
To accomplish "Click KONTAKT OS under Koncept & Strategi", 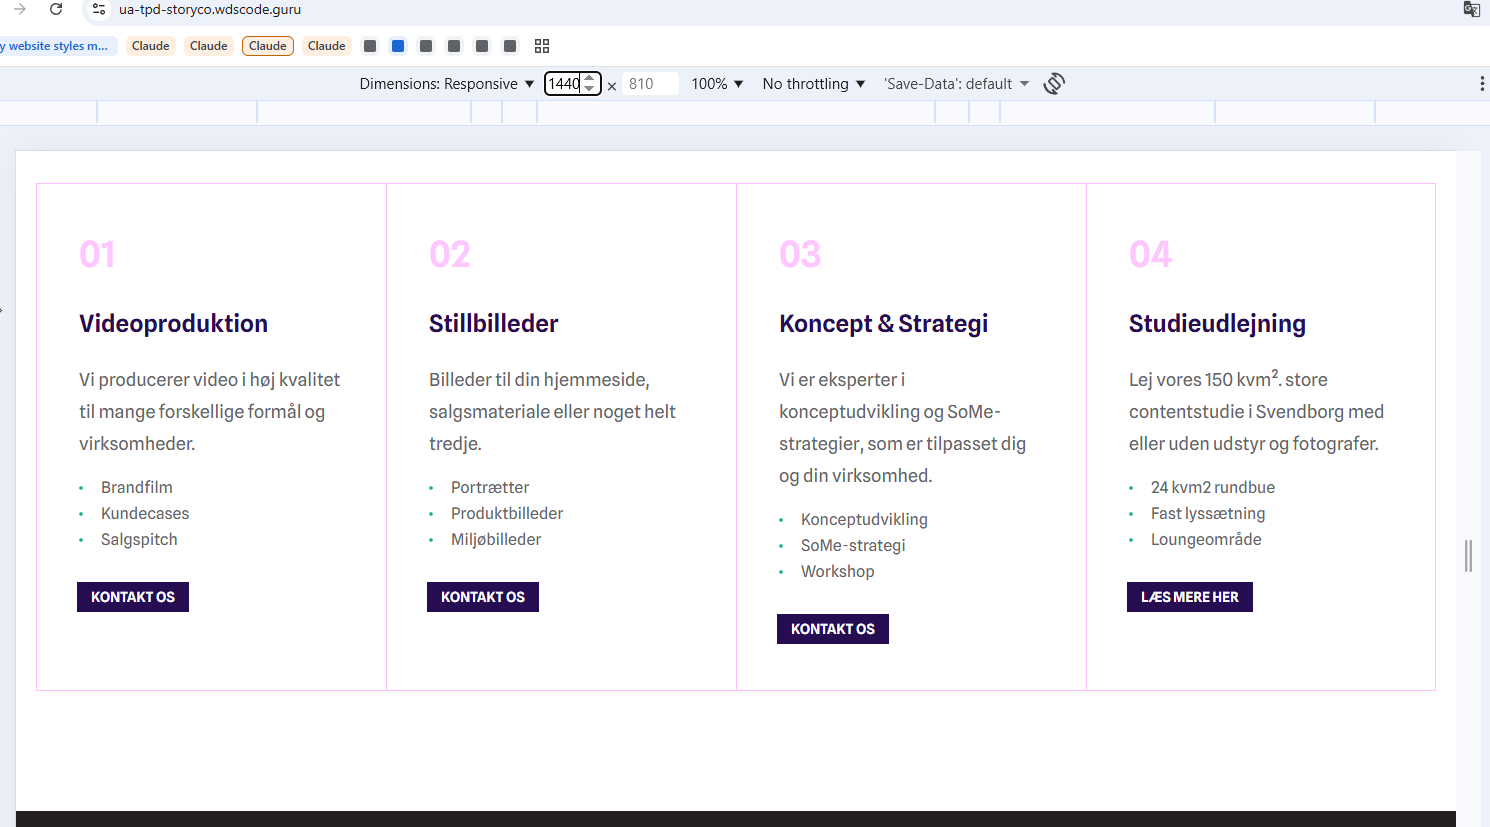I will coord(833,629).
